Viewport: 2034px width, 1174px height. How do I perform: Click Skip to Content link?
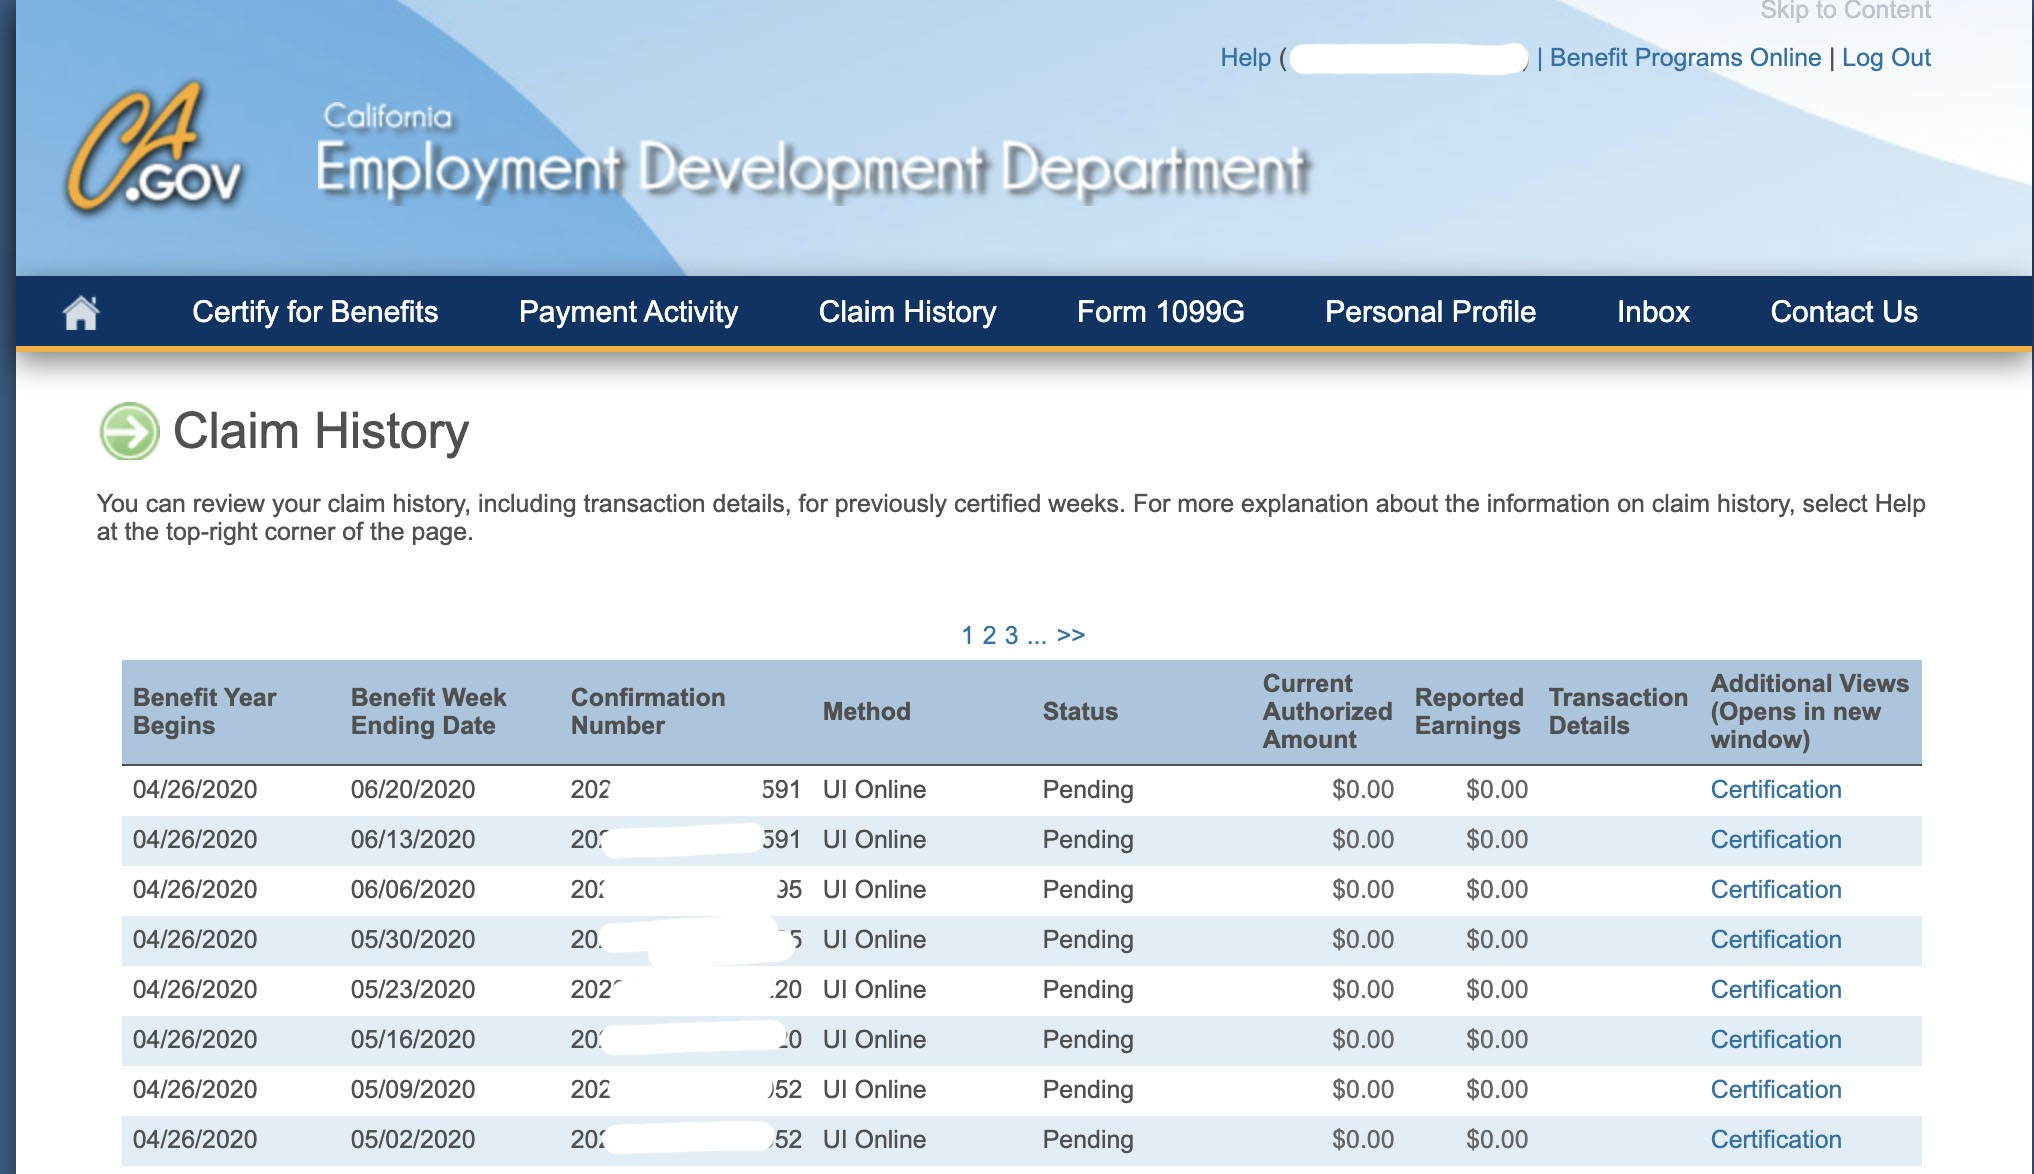1845,11
